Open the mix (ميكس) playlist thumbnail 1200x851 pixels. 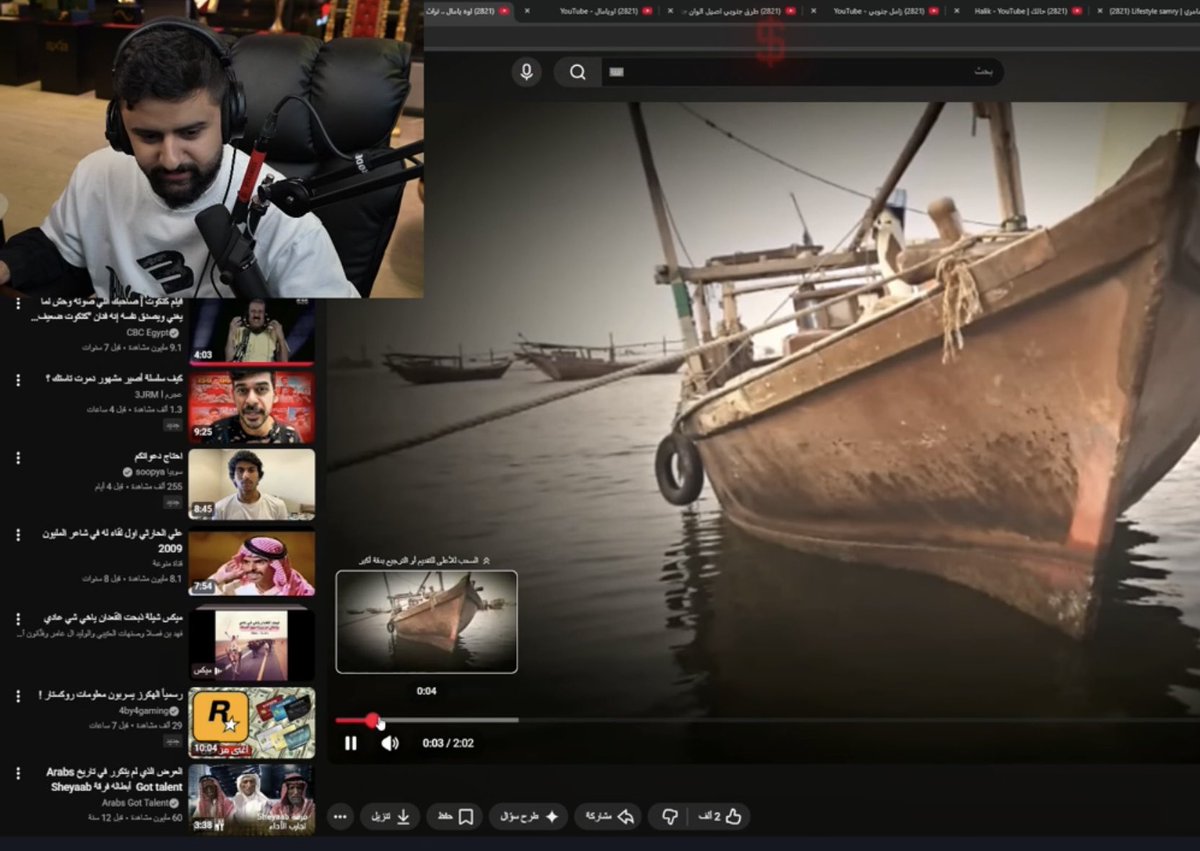(252, 645)
